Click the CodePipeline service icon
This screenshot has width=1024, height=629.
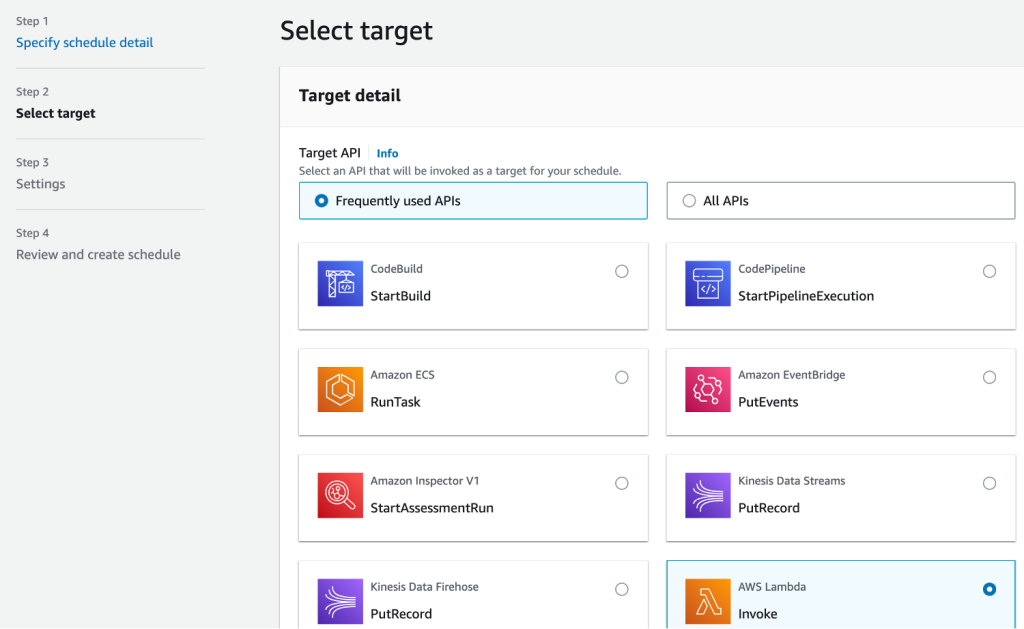708,284
